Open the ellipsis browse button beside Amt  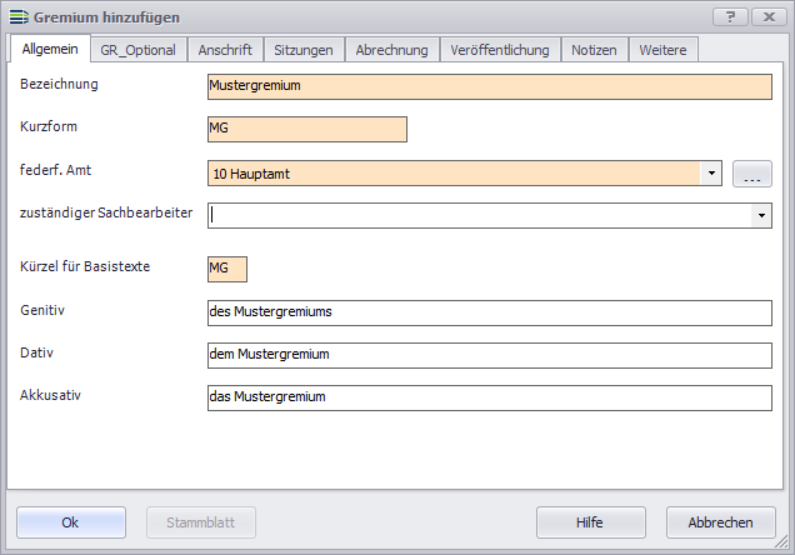752,174
